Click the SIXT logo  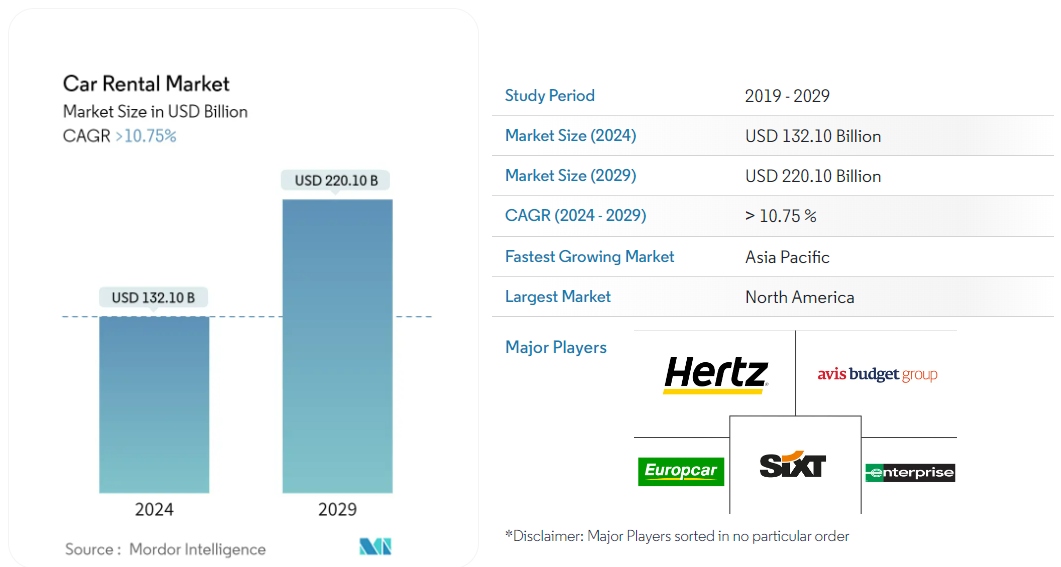pos(793,465)
